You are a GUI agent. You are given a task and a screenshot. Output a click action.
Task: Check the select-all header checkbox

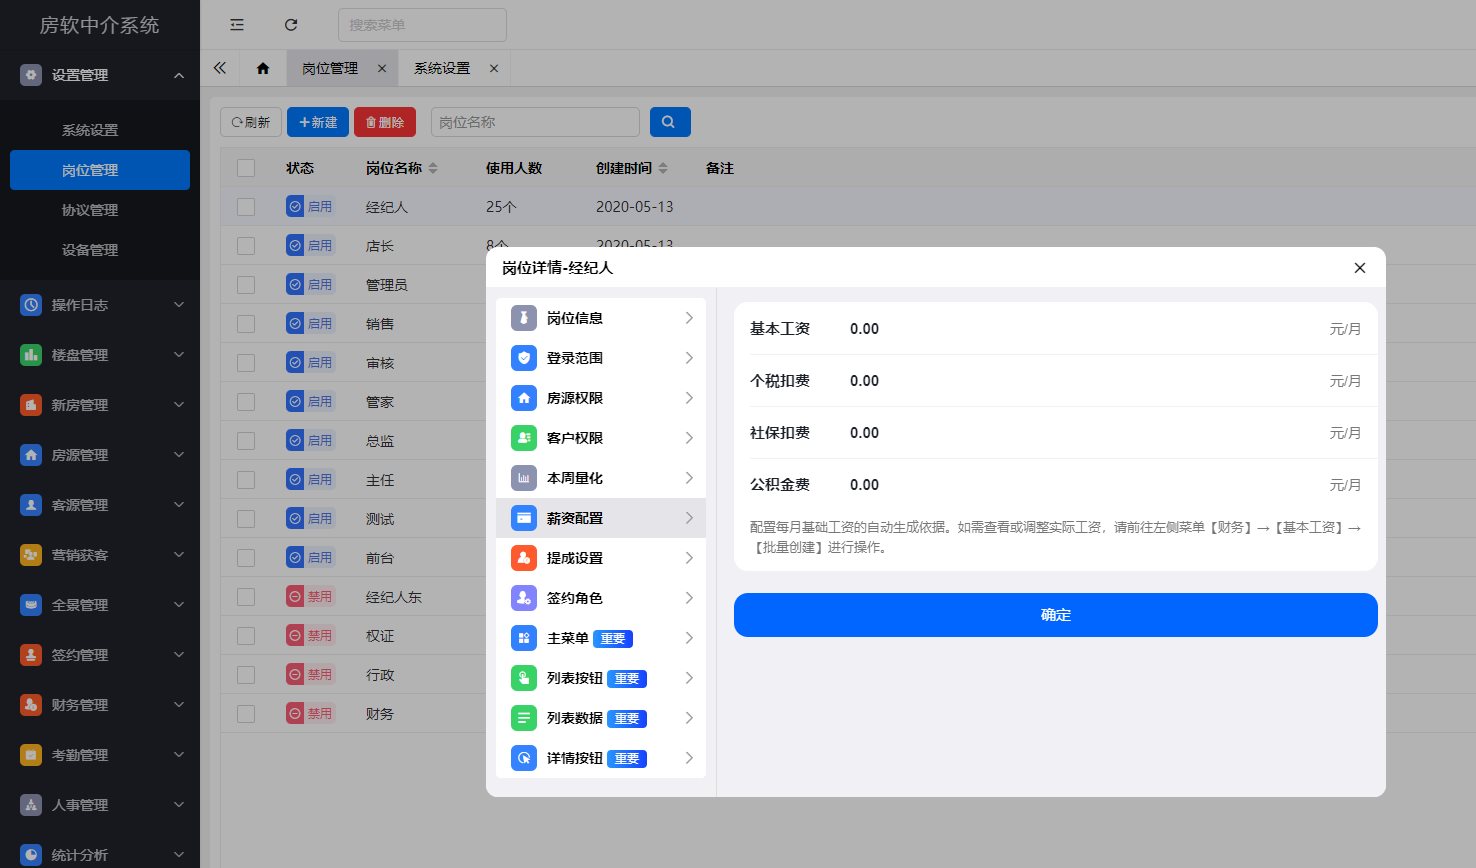[246, 168]
